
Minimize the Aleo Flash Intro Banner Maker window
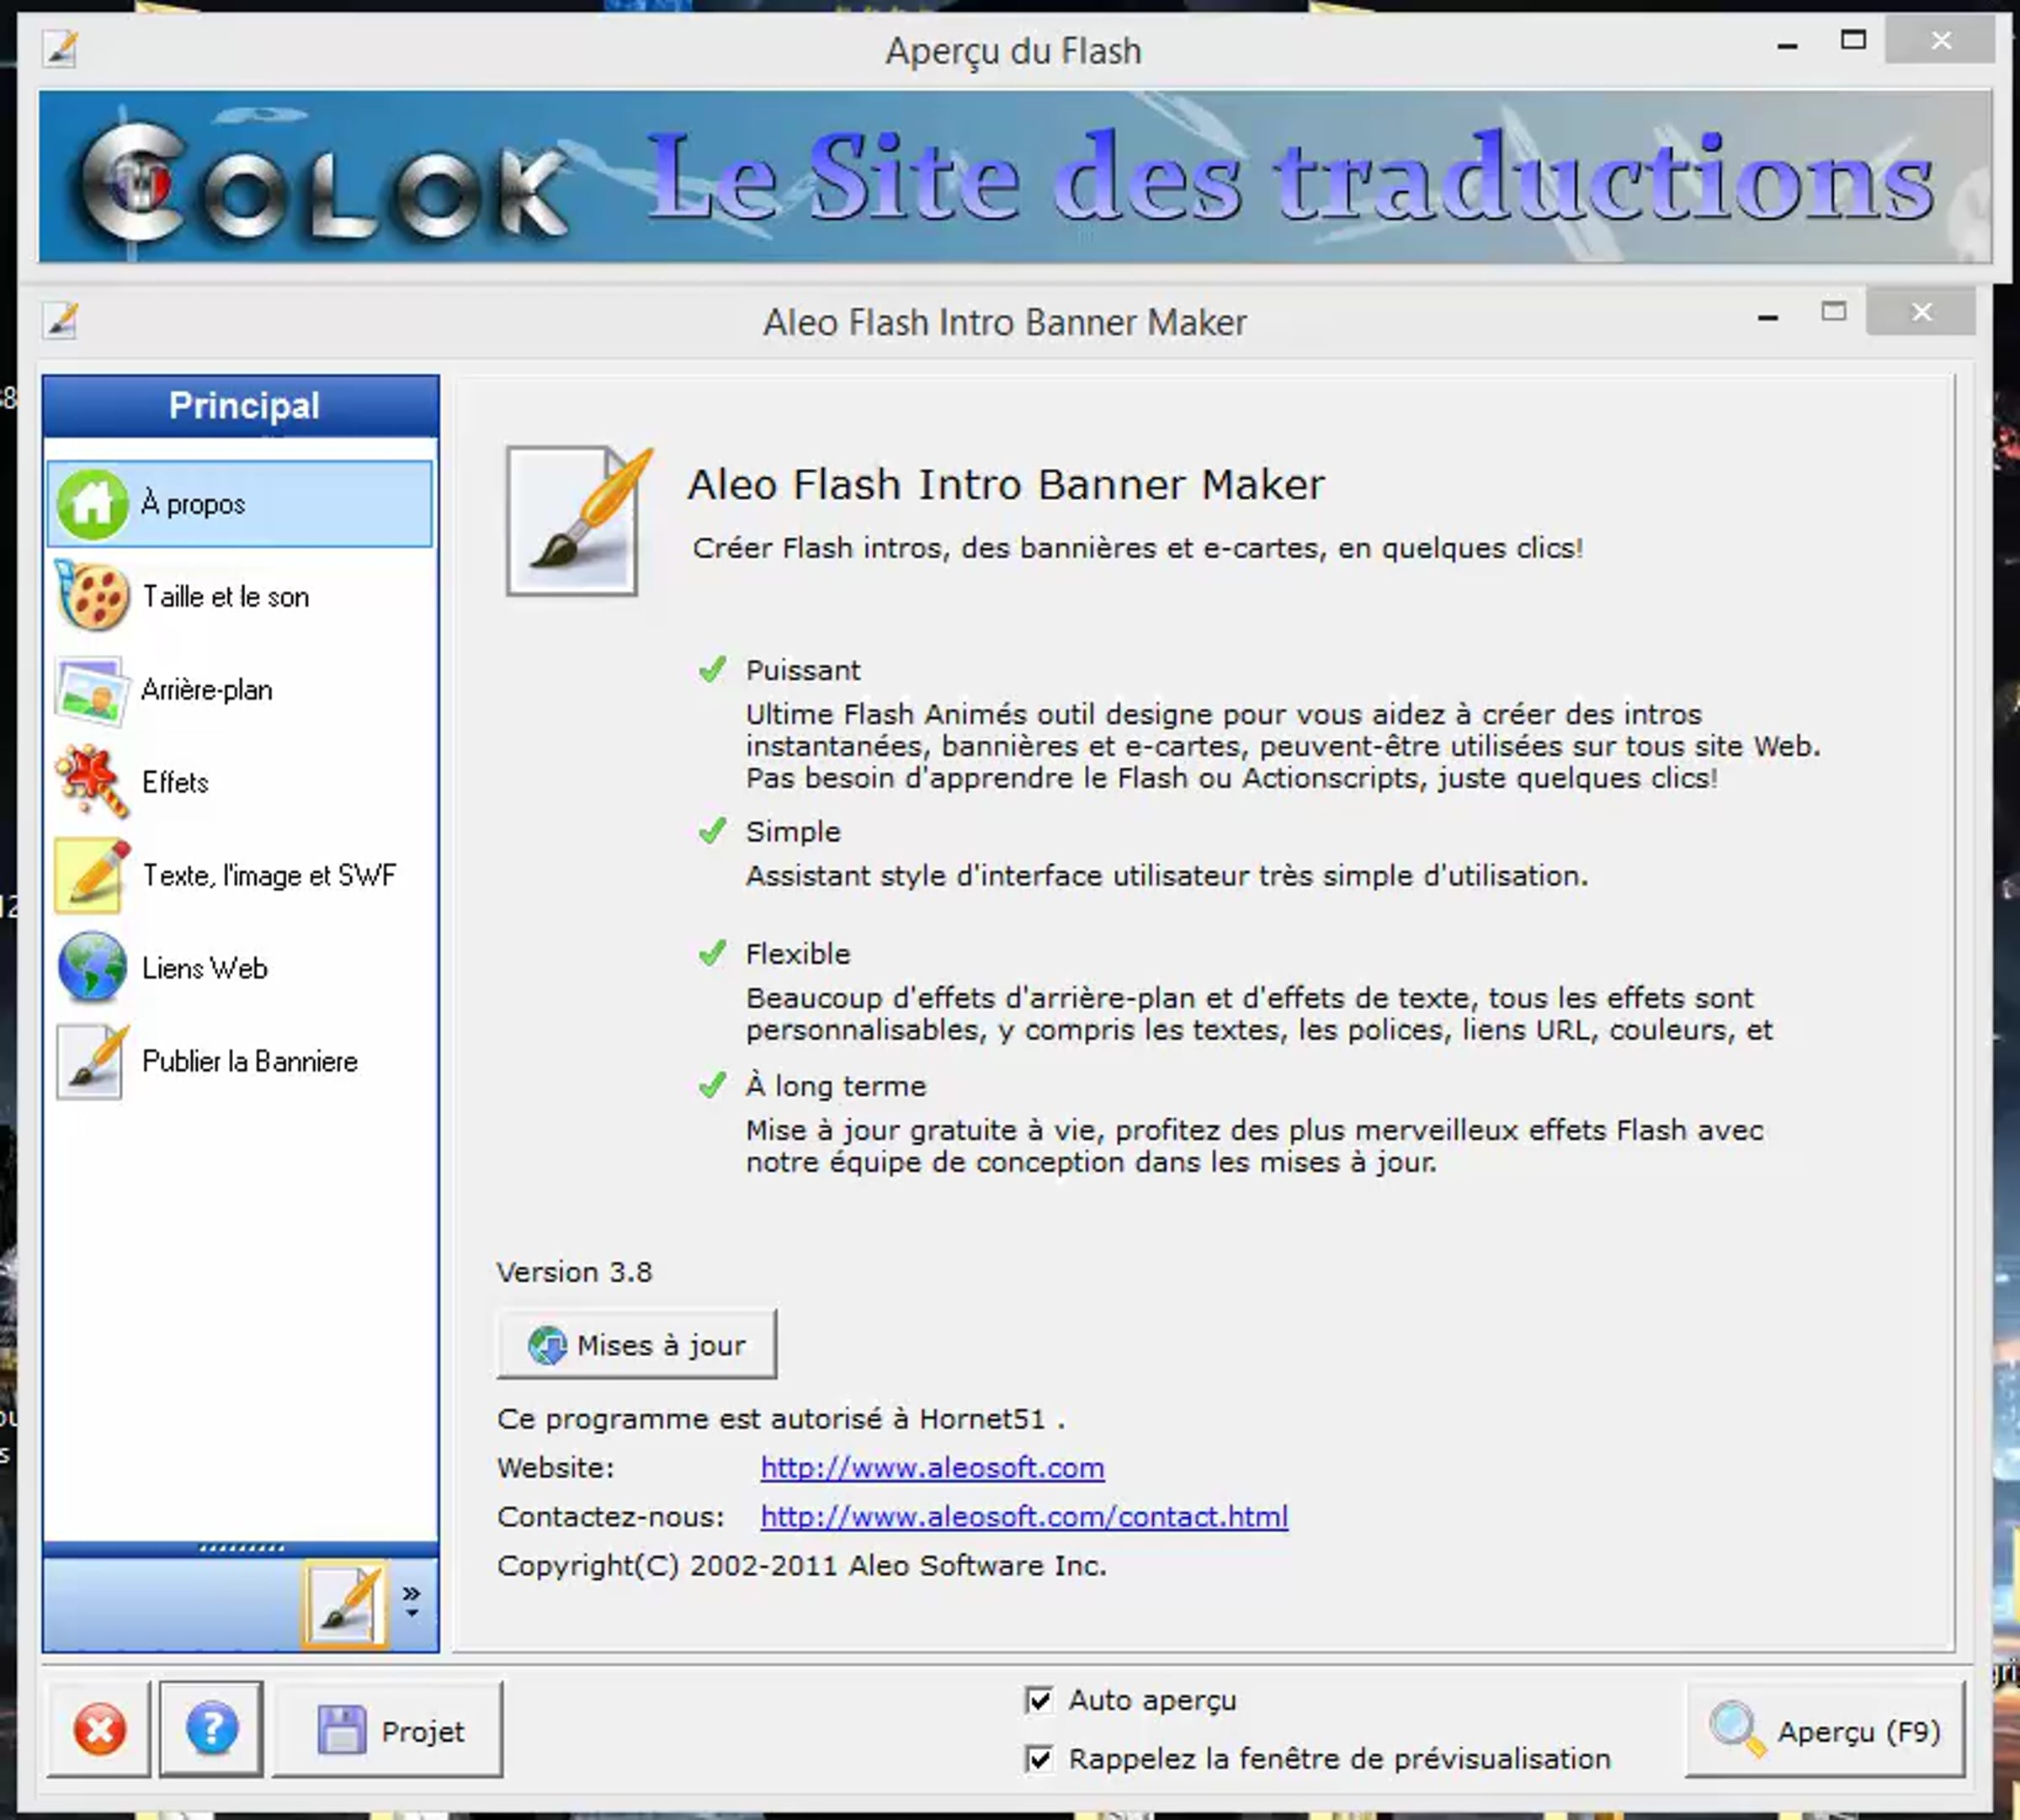coord(1768,317)
